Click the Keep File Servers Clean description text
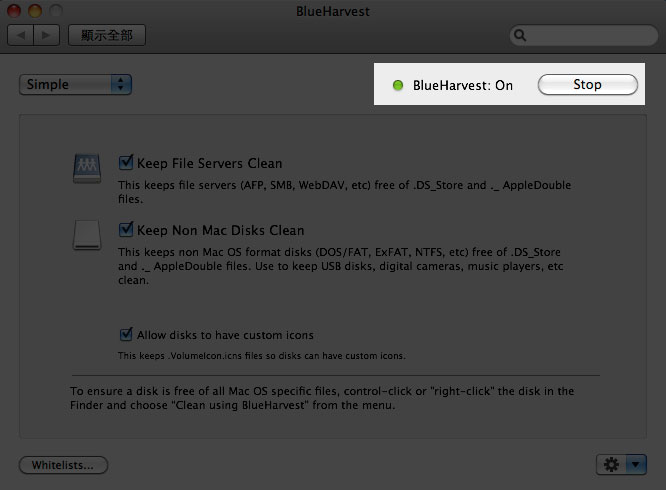666x490 pixels. click(344, 192)
